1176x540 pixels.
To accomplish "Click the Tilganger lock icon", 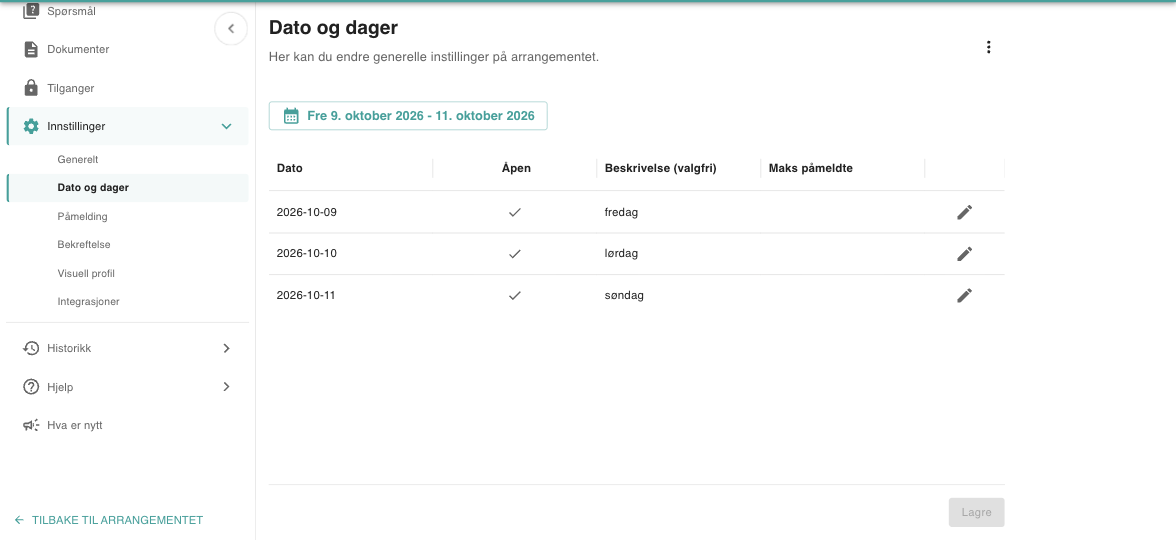I will [31, 88].
